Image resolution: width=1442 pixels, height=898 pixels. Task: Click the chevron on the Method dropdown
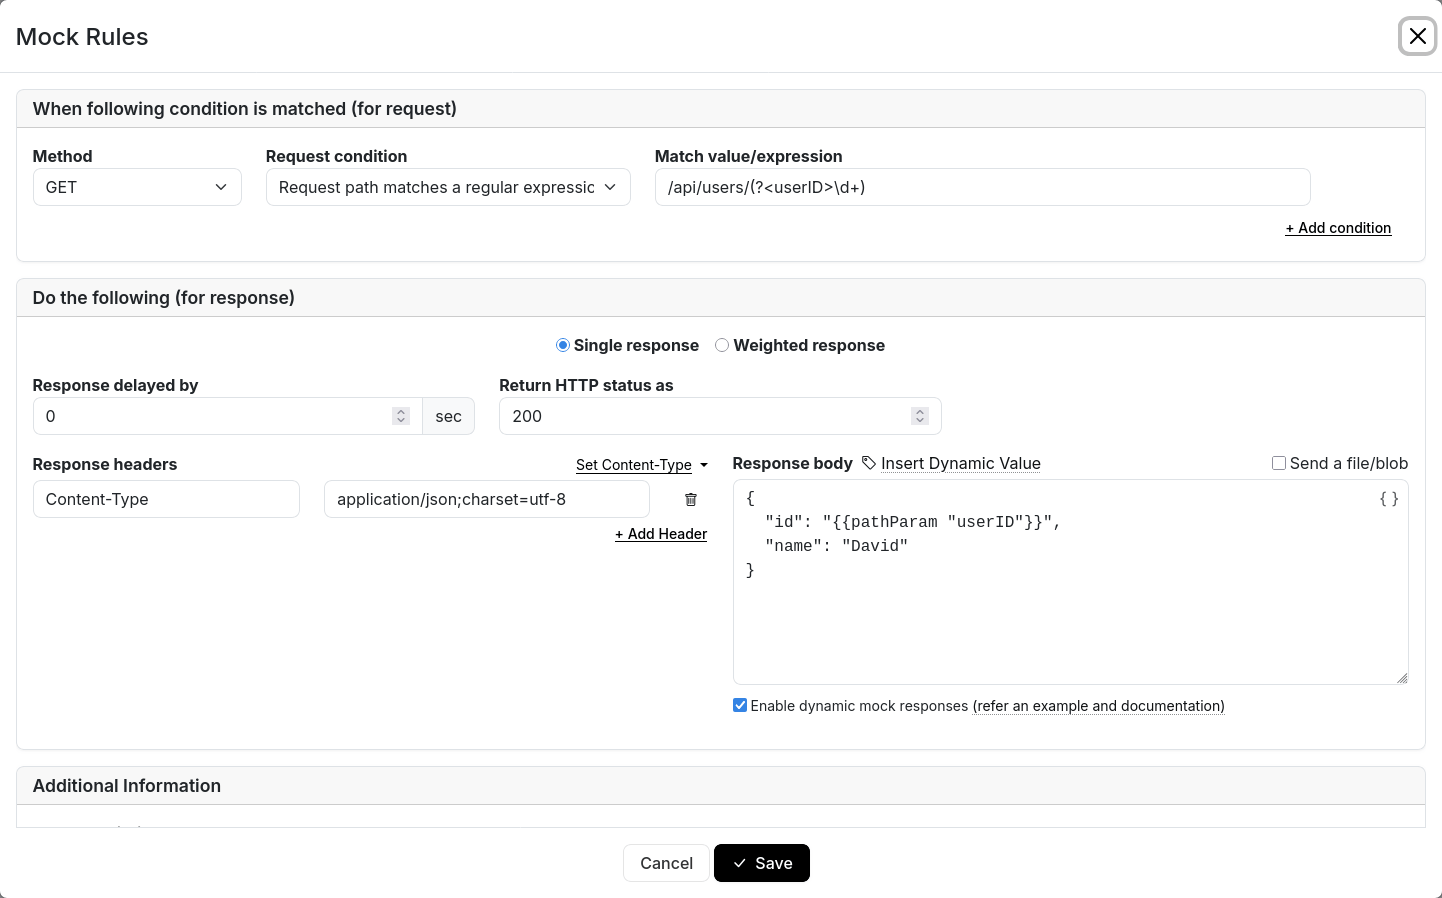click(x=221, y=187)
